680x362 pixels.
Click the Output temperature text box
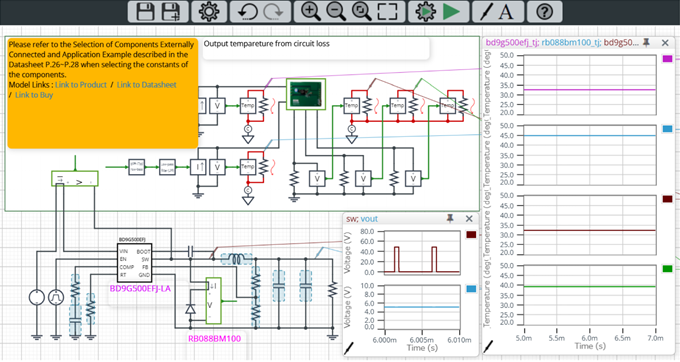click(x=316, y=49)
